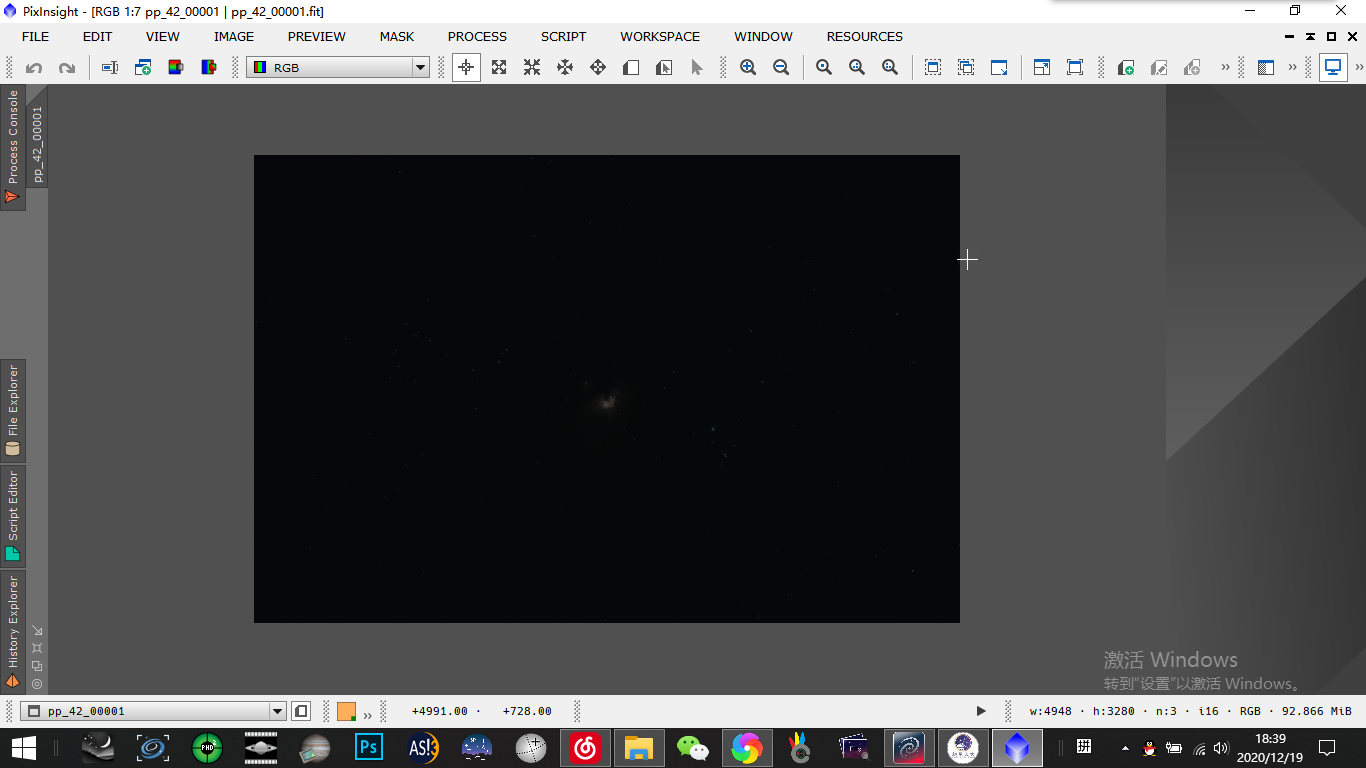The width and height of the screenshot is (1366, 768).
Task: Click the PHD guiding taskbar icon
Action: pos(207,748)
